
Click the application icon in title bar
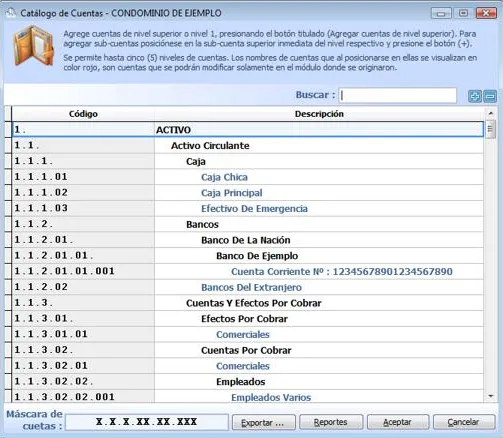(x=11, y=13)
